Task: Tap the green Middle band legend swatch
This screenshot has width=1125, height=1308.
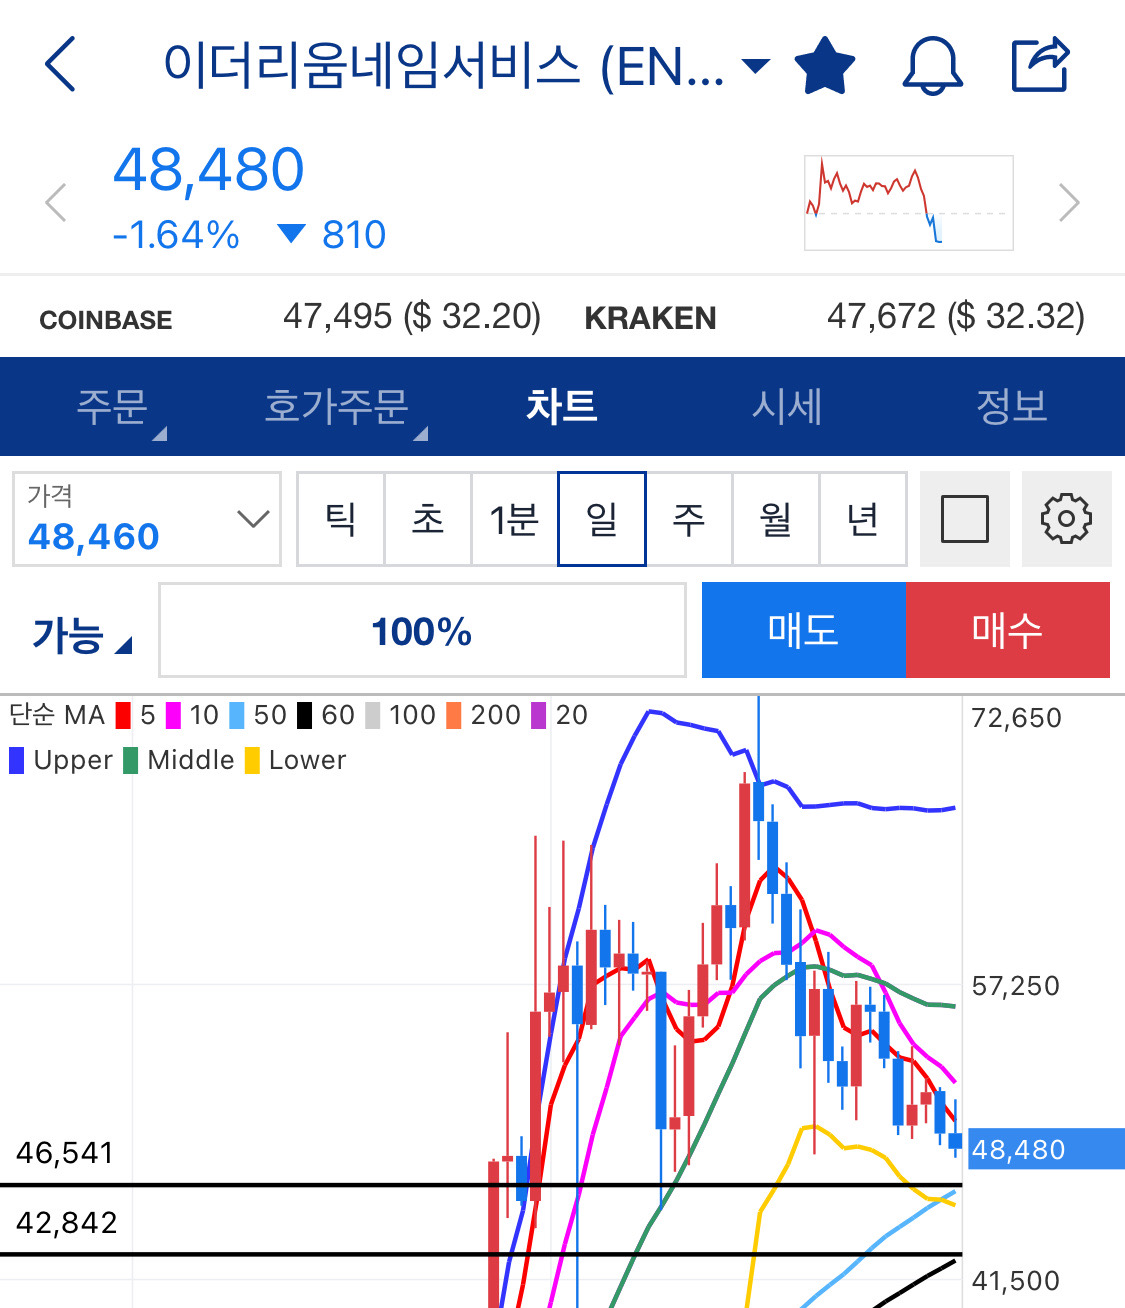Action: click(x=130, y=761)
